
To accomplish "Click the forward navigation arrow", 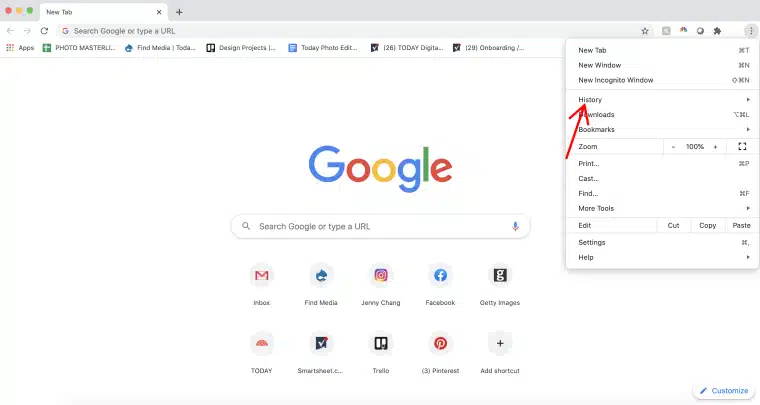I will pos(27,31).
